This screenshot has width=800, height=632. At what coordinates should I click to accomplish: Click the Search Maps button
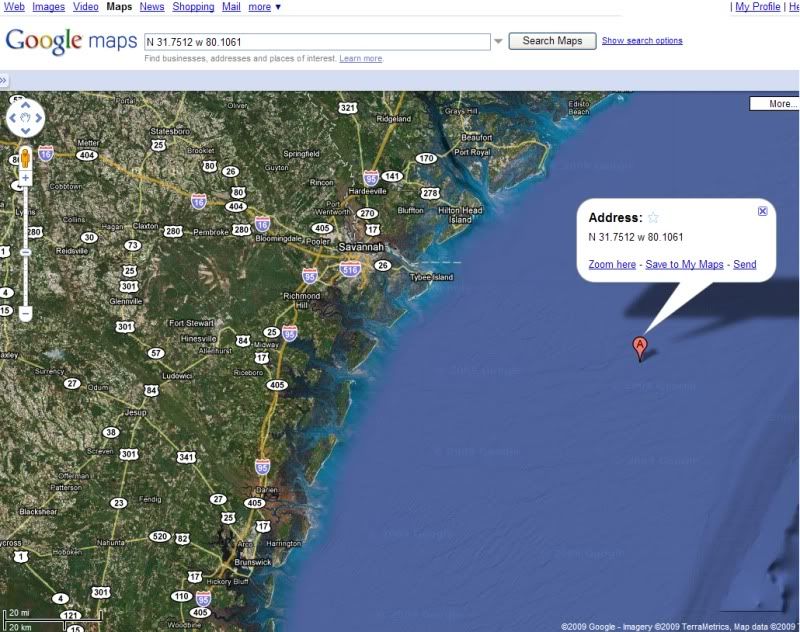(552, 41)
